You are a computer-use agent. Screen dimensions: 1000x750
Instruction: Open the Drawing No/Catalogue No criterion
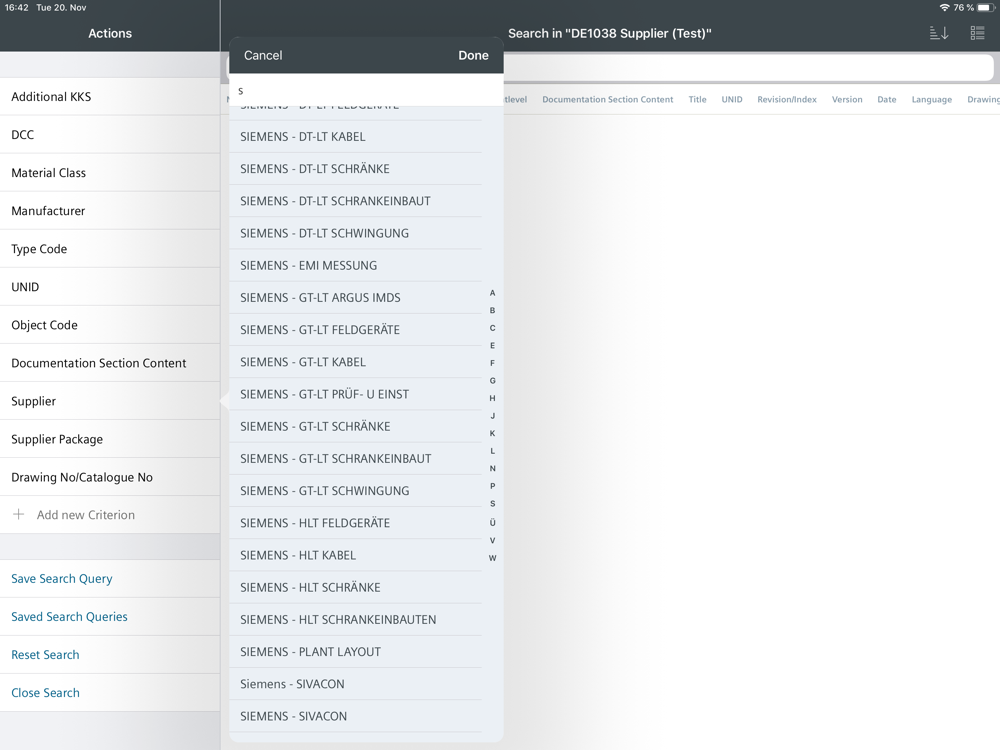pos(110,477)
